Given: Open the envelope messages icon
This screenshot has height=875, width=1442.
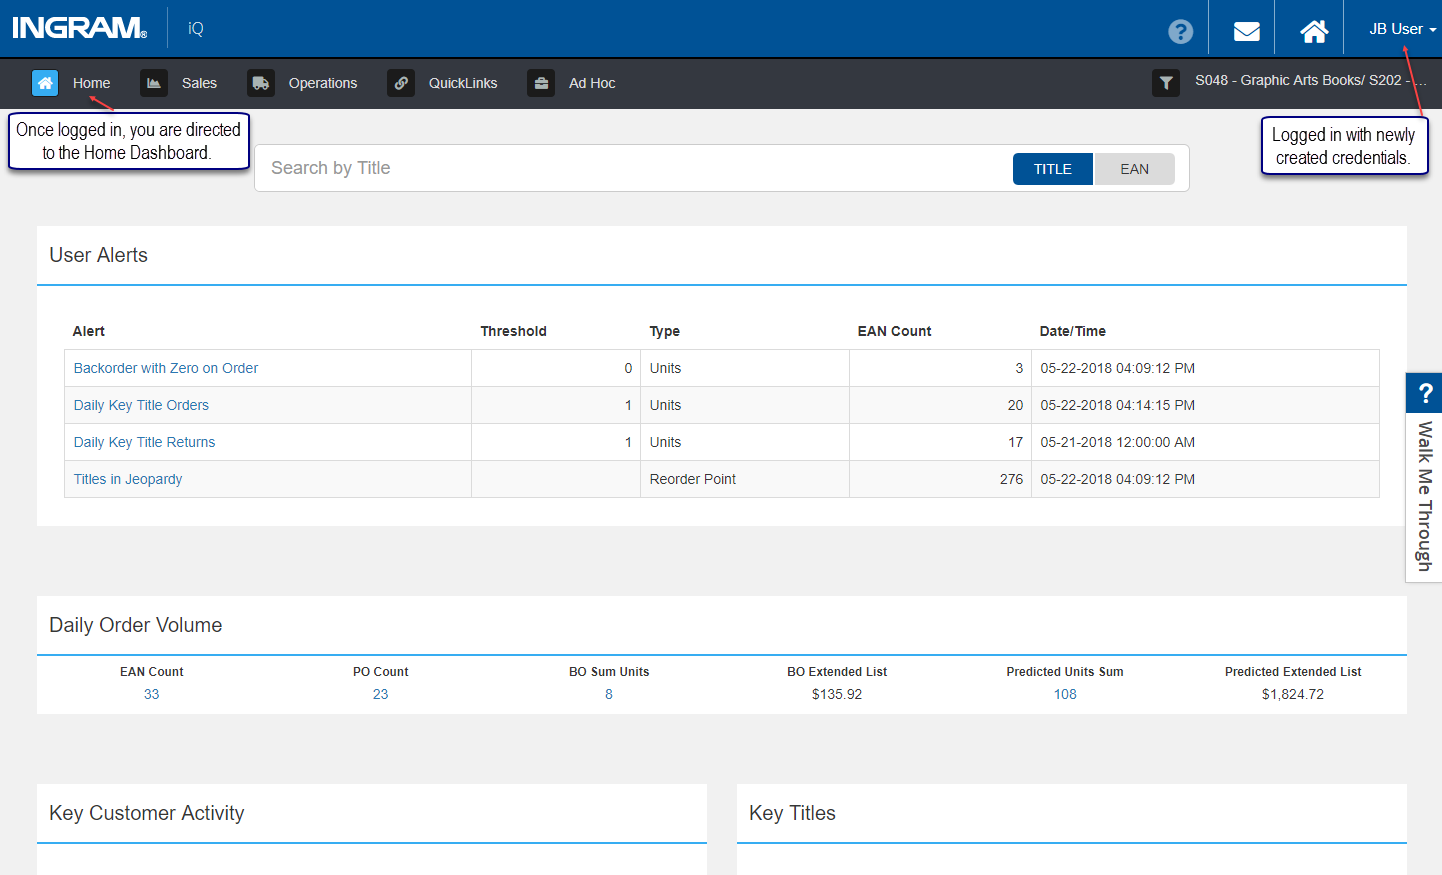Looking at the screenshot, I should (x=1246, y=31).
